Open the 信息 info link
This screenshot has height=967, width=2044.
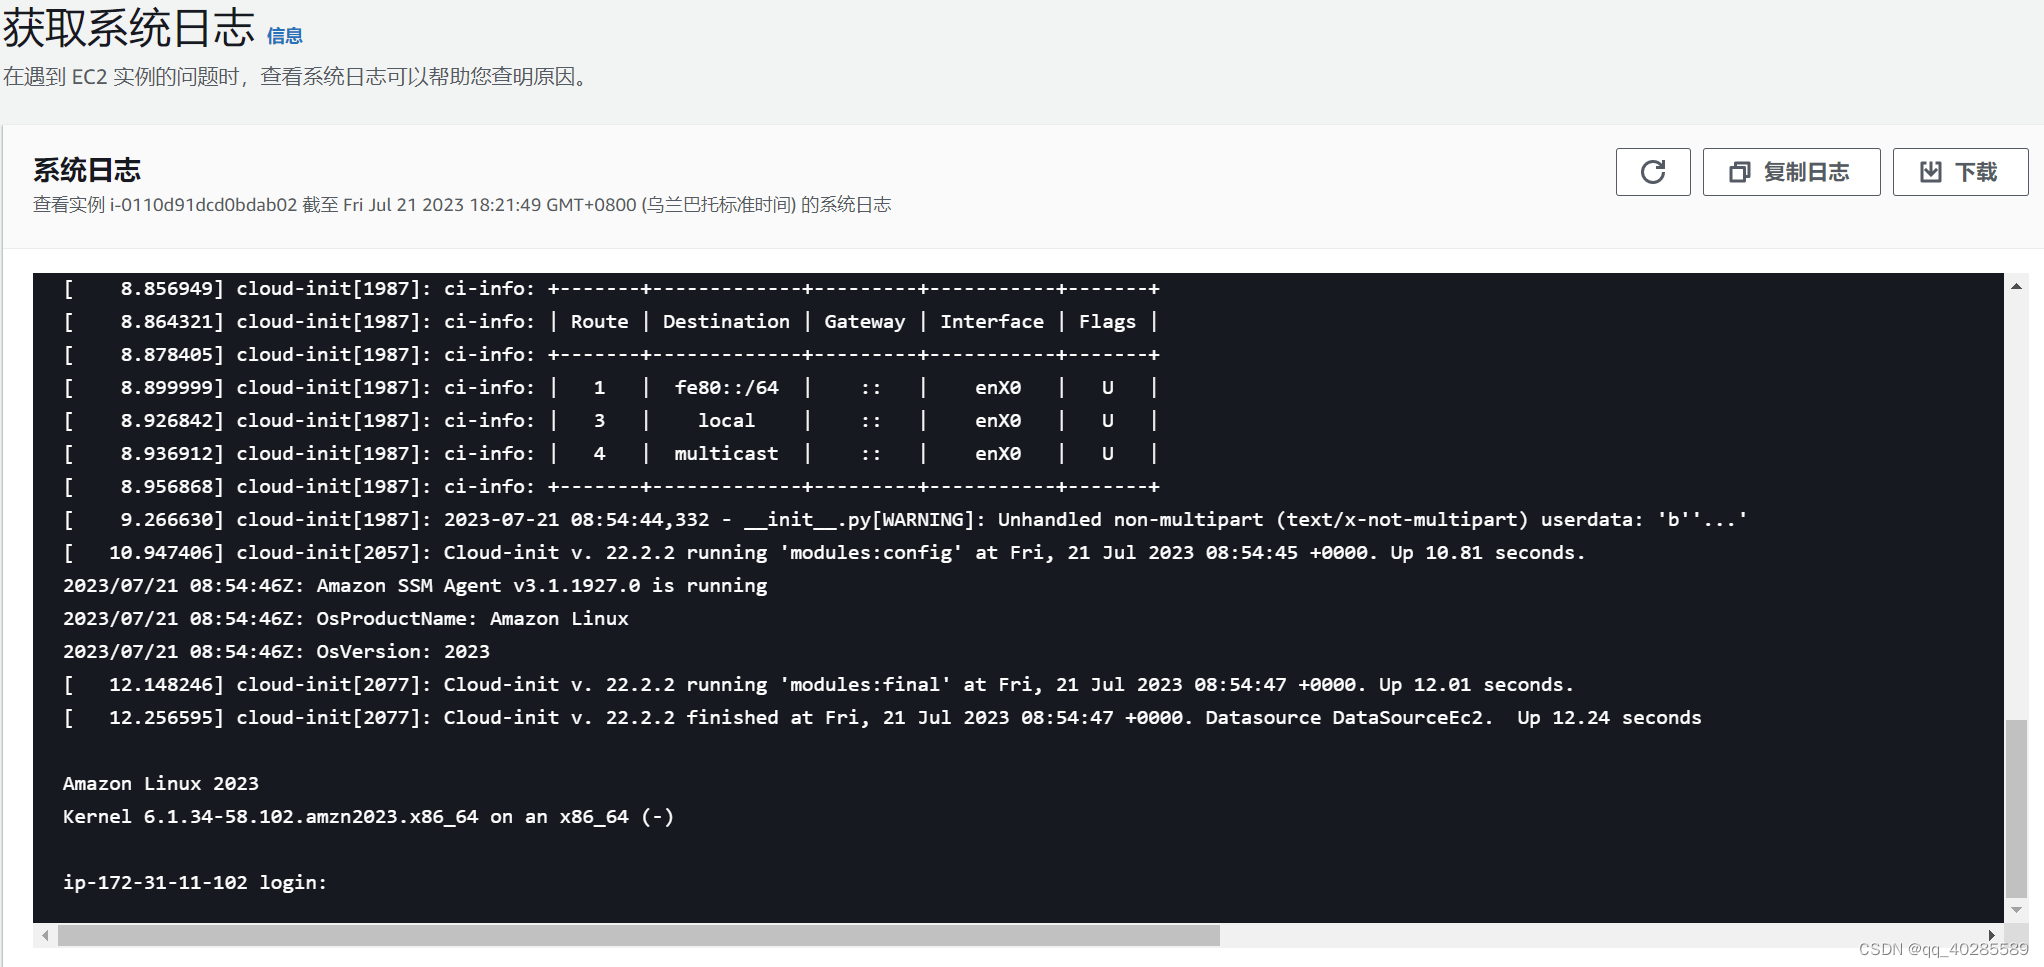pyautogui.click(x=285, y=36)
